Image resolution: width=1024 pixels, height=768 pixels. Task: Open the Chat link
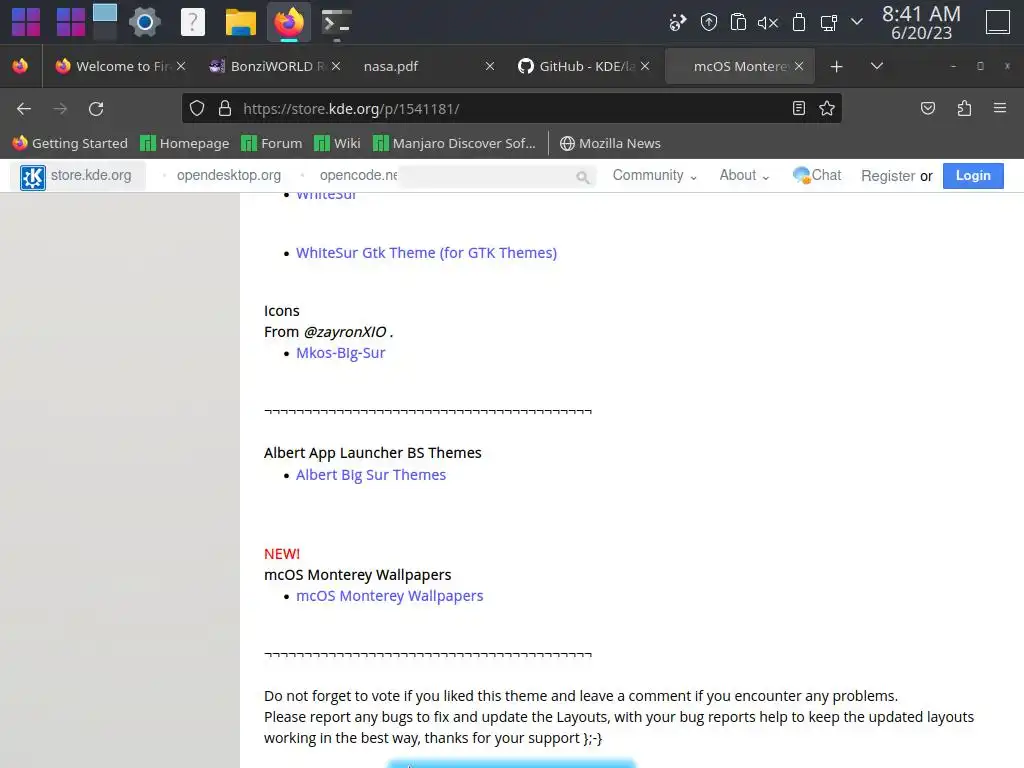[816, 175]
